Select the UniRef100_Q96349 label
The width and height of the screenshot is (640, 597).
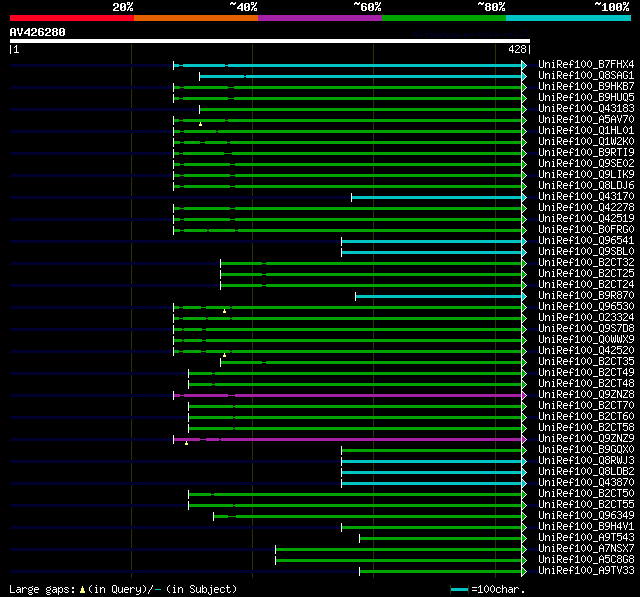[x=586, y=516]
